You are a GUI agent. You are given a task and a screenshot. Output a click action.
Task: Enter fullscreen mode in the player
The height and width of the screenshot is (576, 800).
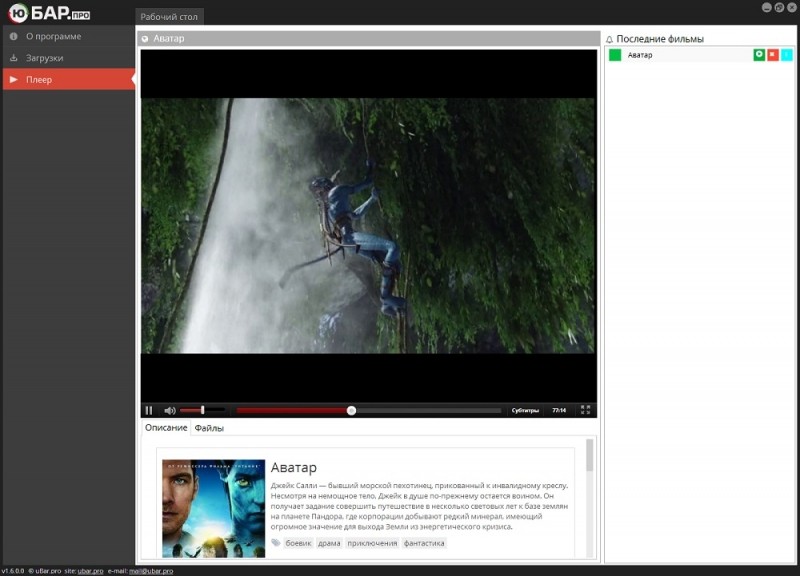click(x=585, y=410)
